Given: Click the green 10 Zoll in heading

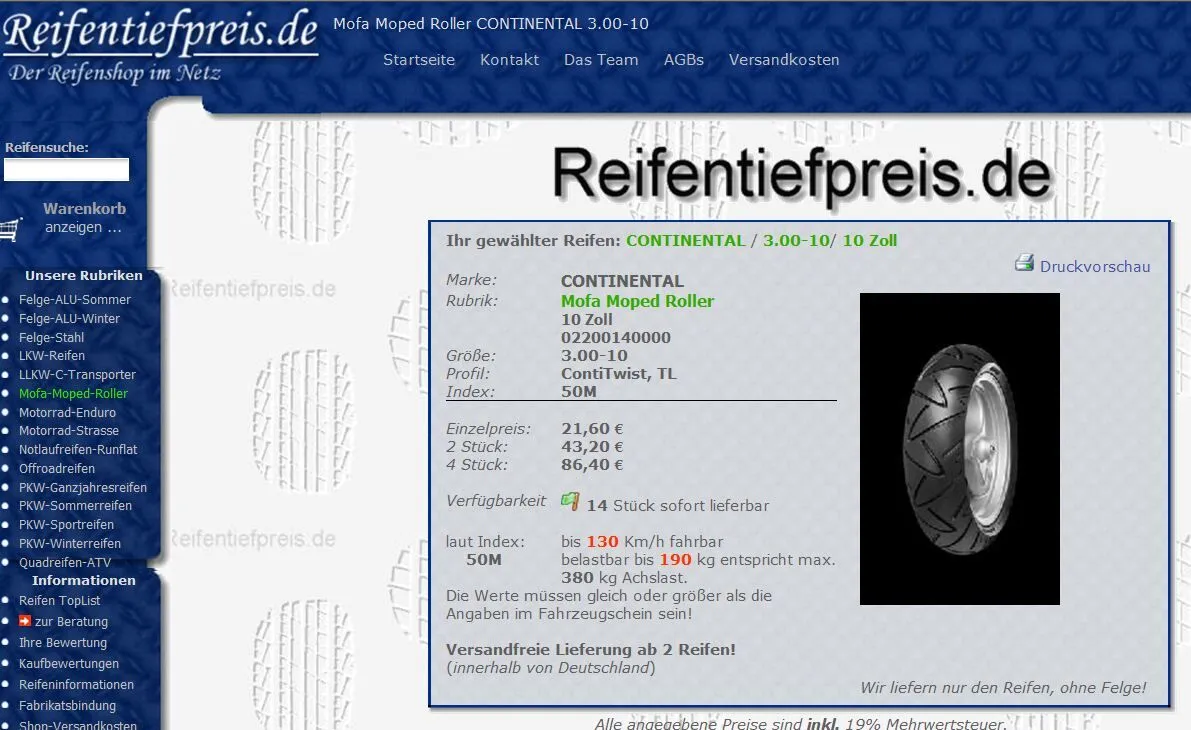Looking at the screenshot, I should [x=870, y=241].
